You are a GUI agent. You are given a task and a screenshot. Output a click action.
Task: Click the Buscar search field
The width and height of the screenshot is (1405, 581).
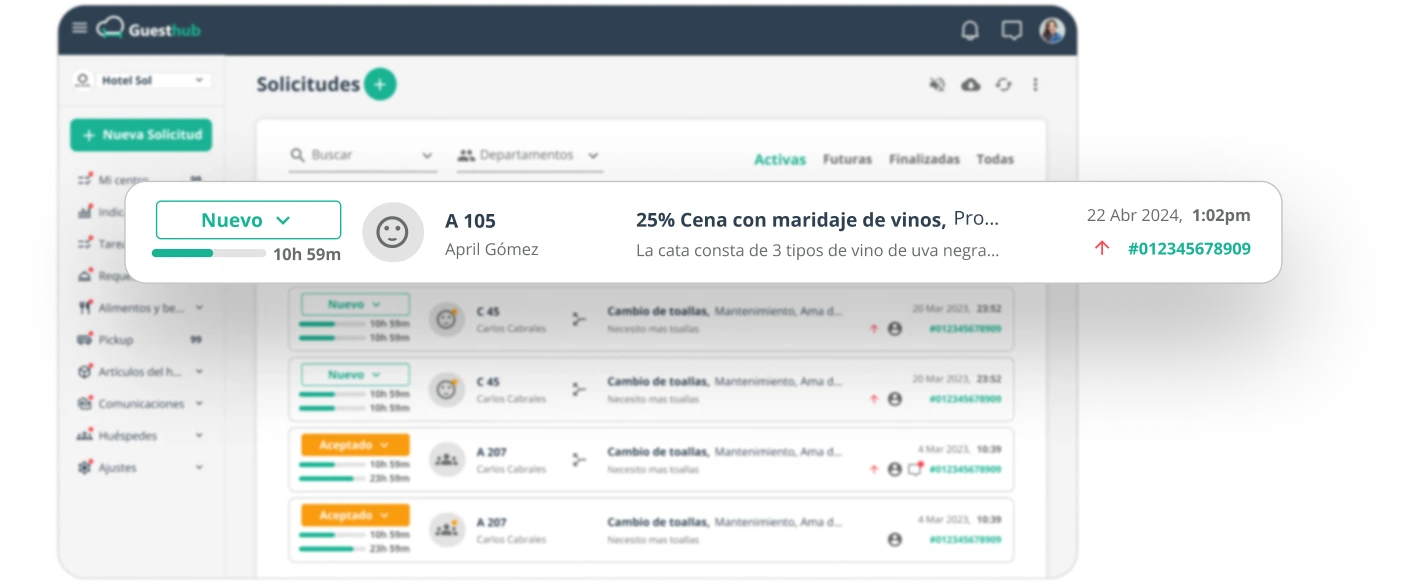pos(360,156)
